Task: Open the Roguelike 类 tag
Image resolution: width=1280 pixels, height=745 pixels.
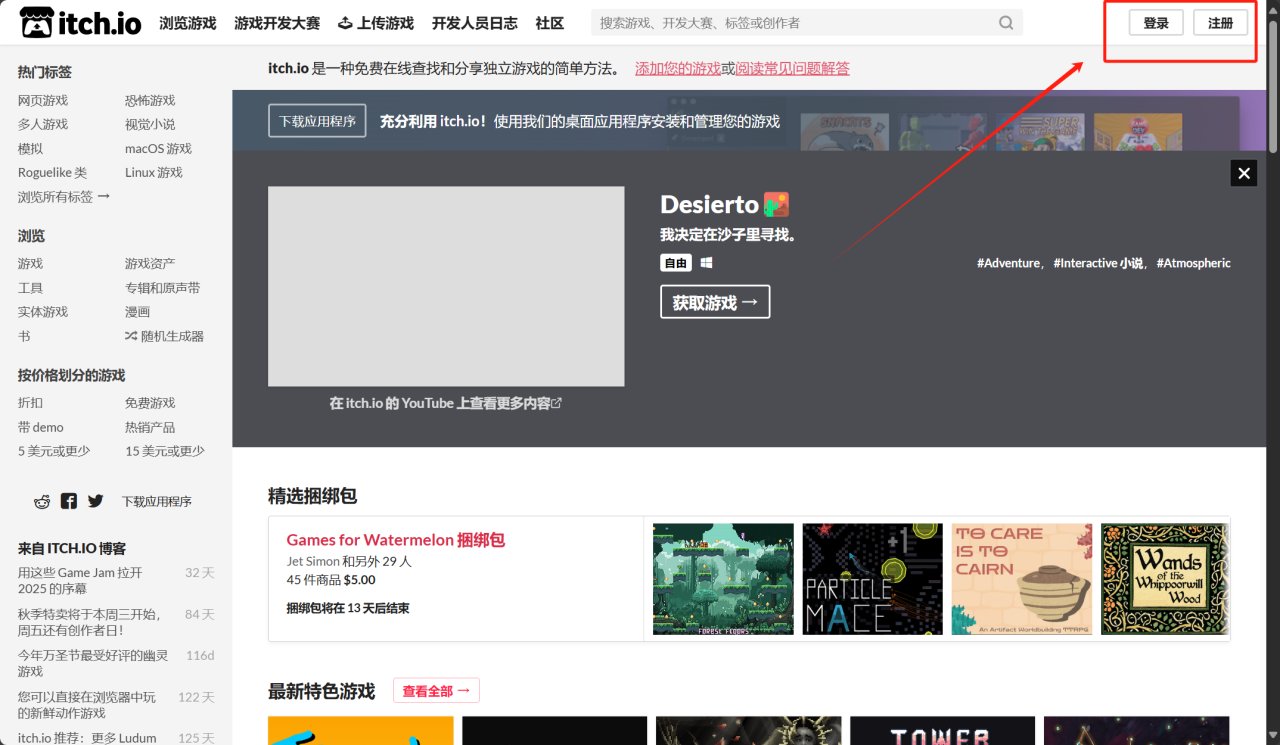Action: tap(52, 172)
